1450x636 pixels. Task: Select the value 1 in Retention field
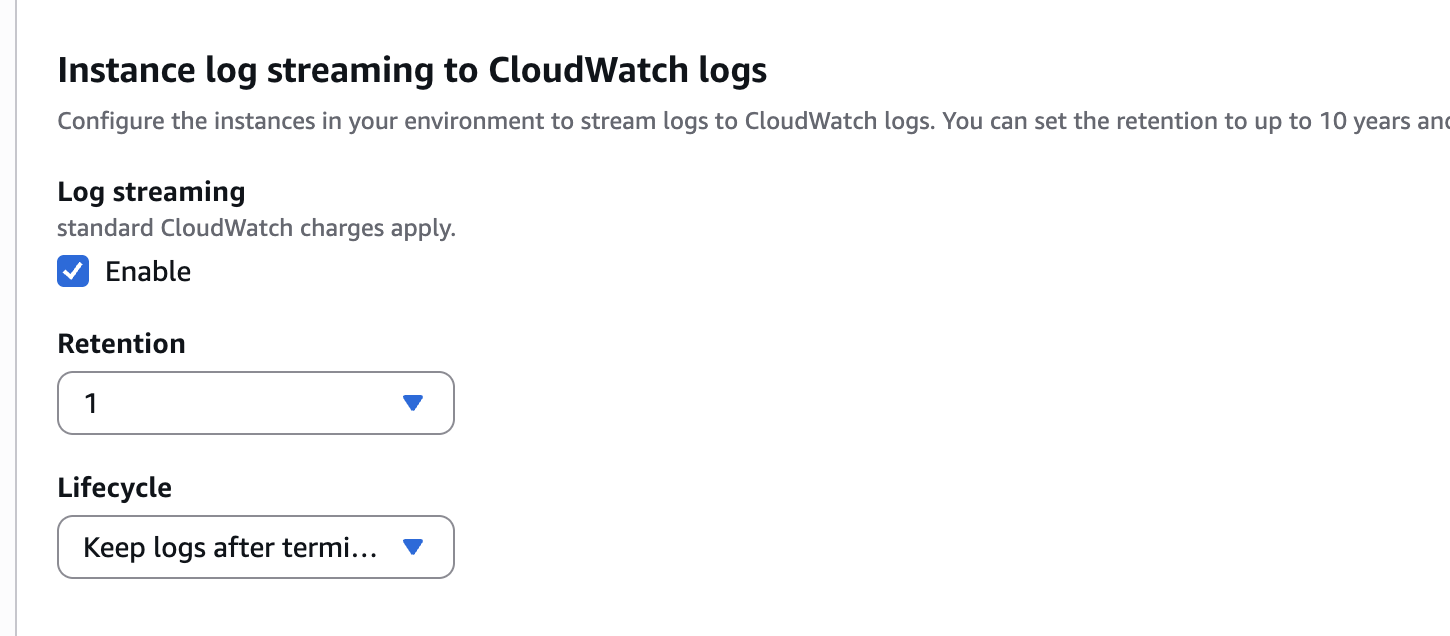91,404
